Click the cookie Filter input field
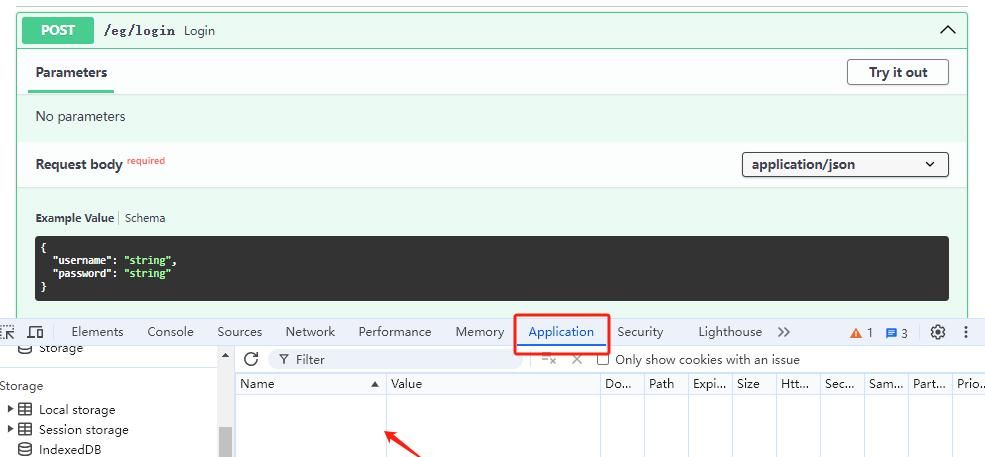The image size is (985, 457). [x=396, y=360]
